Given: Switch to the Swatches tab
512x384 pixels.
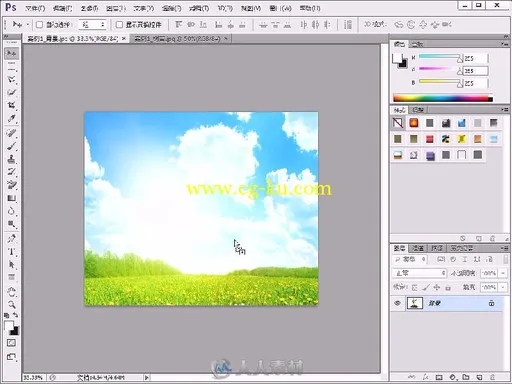Looking at the screenshot, I should (417, 44).
